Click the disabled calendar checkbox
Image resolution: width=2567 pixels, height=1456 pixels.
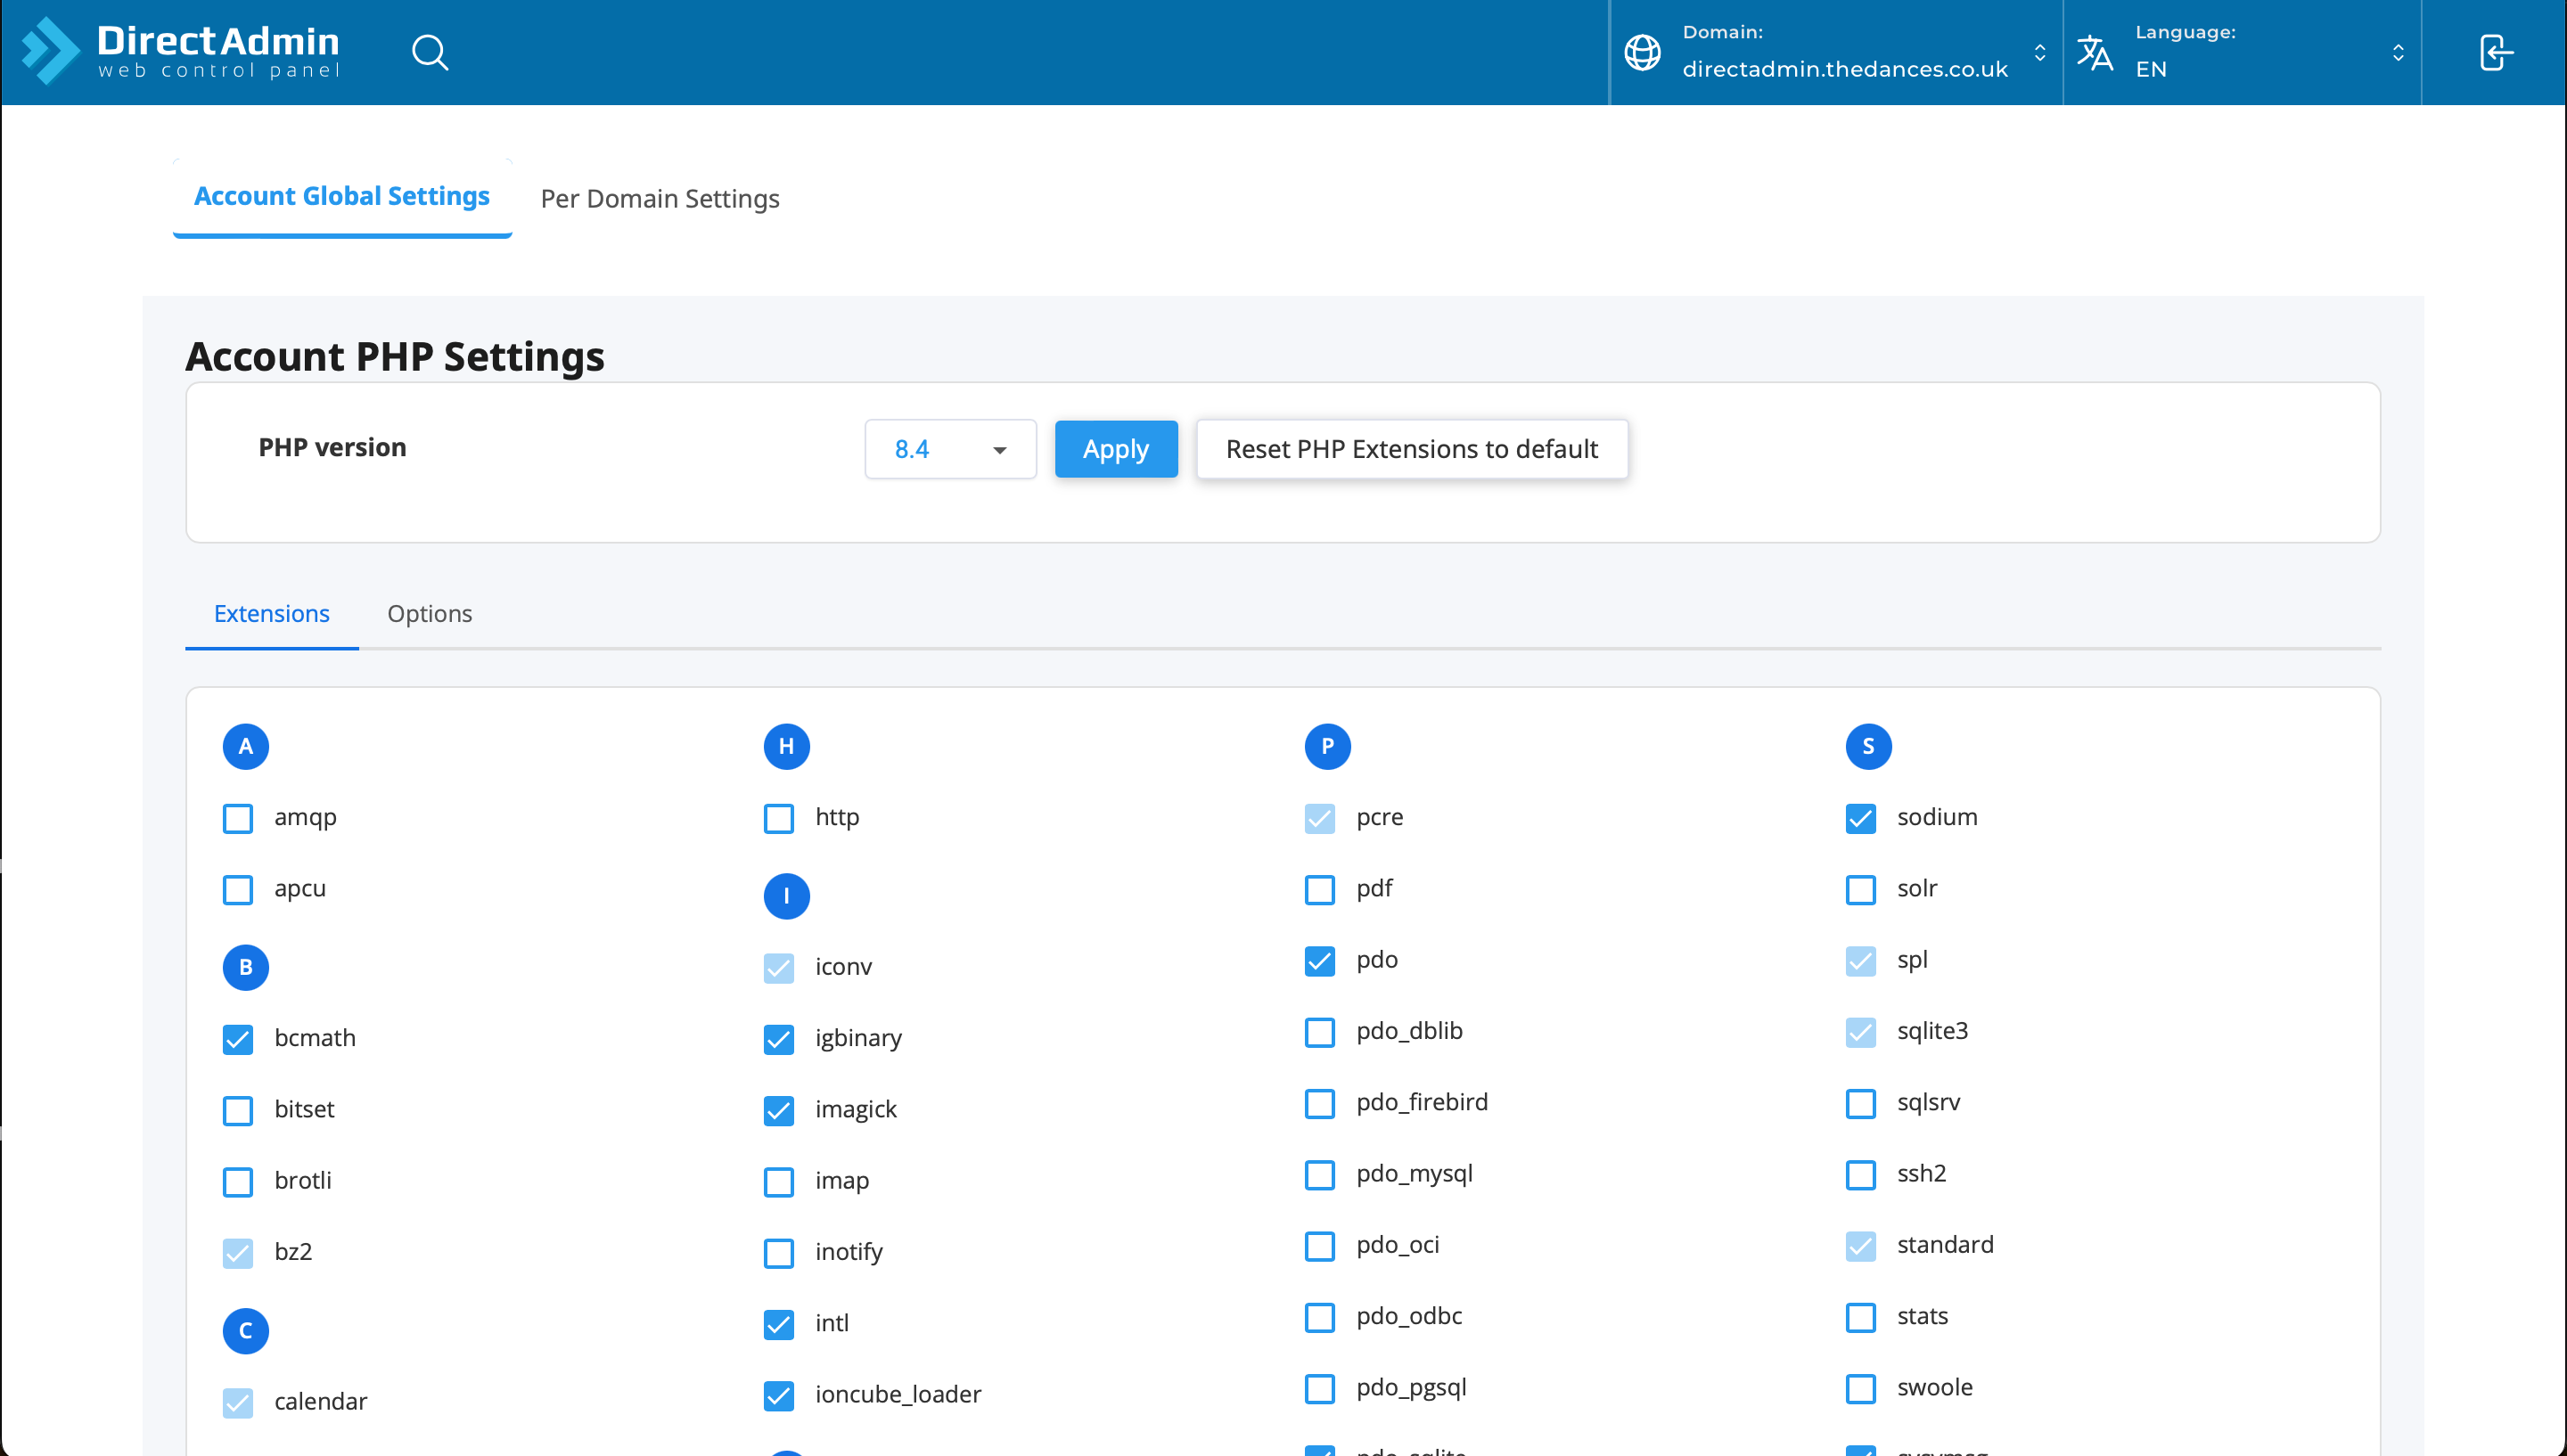(x=238, y=1402)
